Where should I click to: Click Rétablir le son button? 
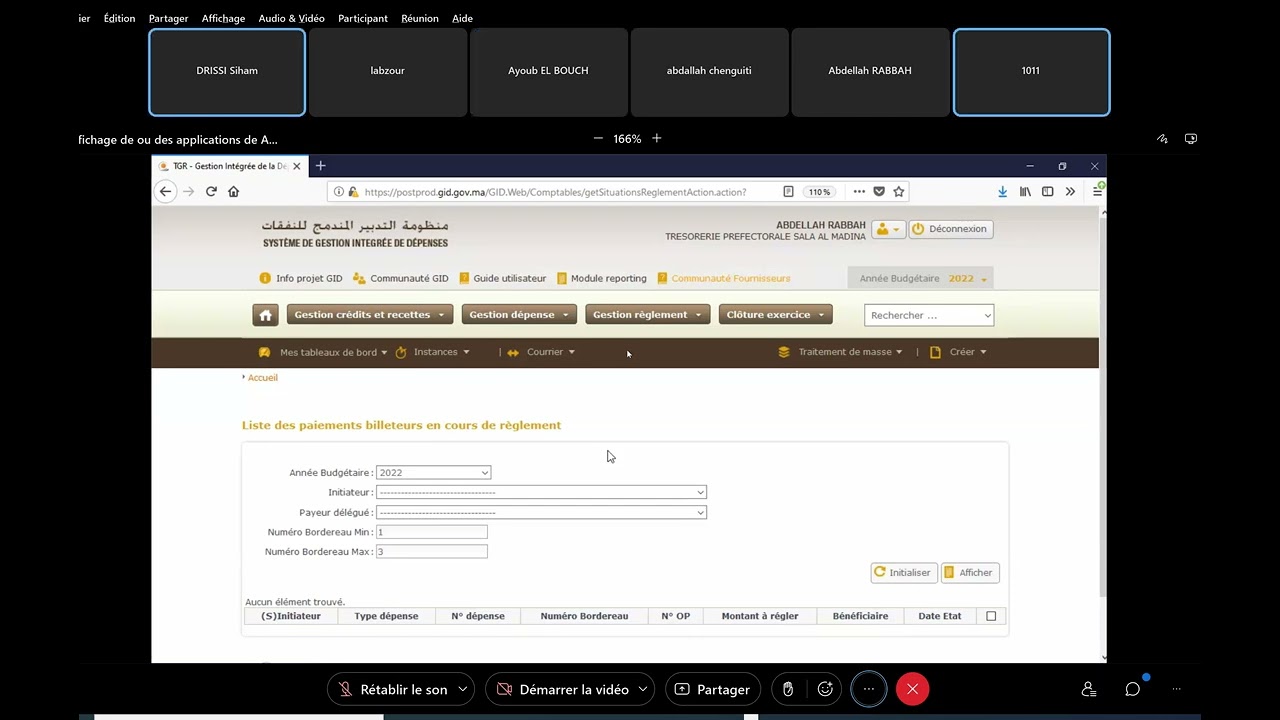click(x=392, y=689)
